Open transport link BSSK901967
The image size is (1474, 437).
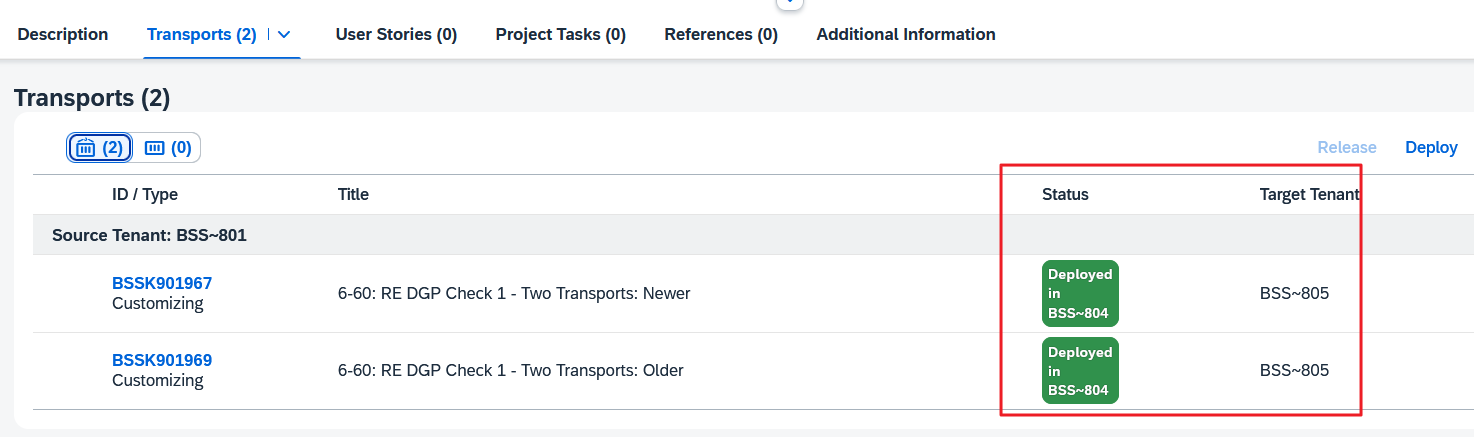pos(162,283)
